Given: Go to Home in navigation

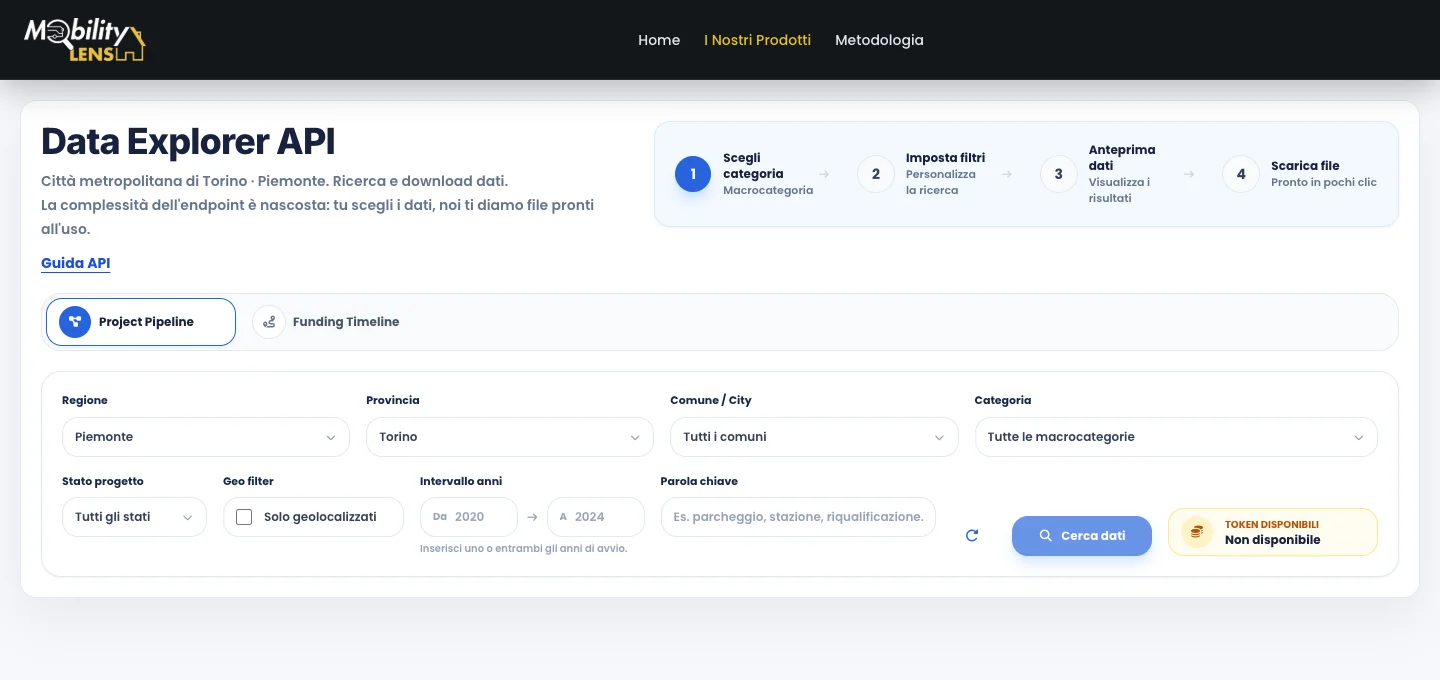Looking at the screenshot, I should 659,40.
